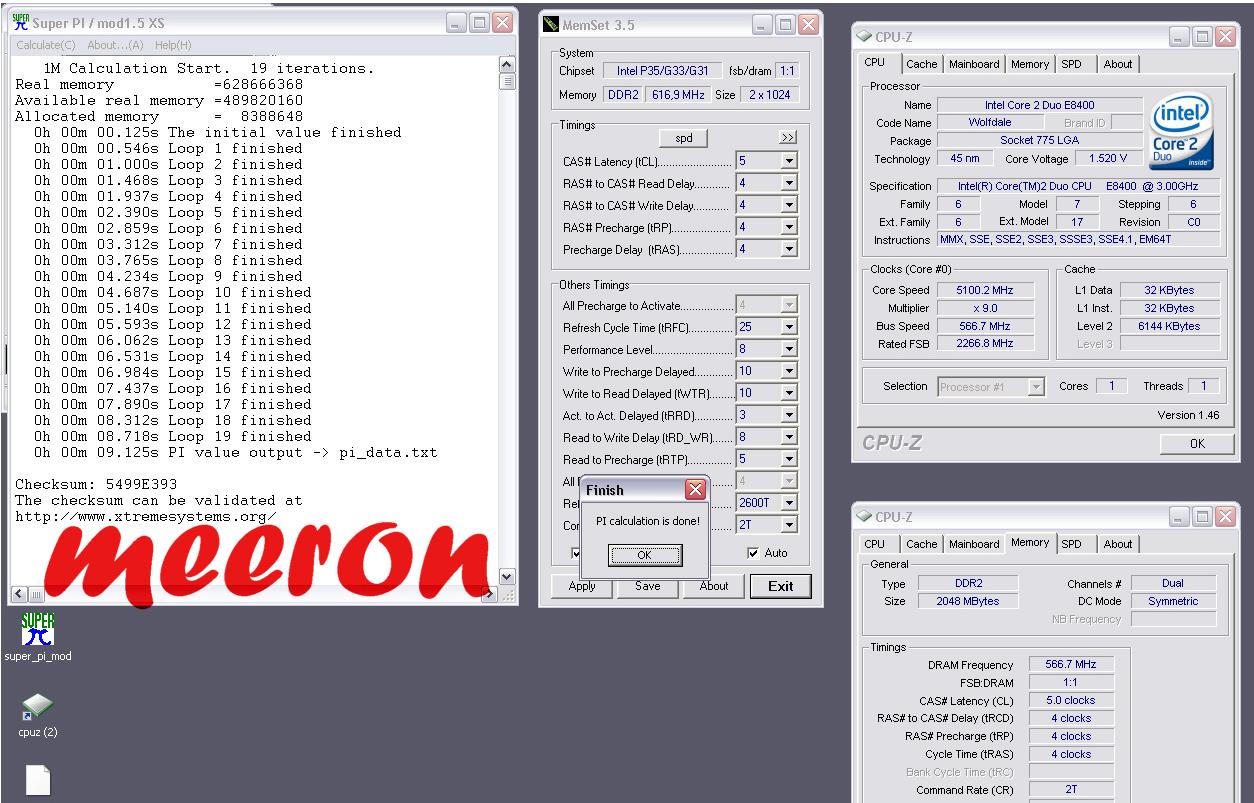Open the Processor #1 selection dropdown in CPU-Z

point(1036,386)
